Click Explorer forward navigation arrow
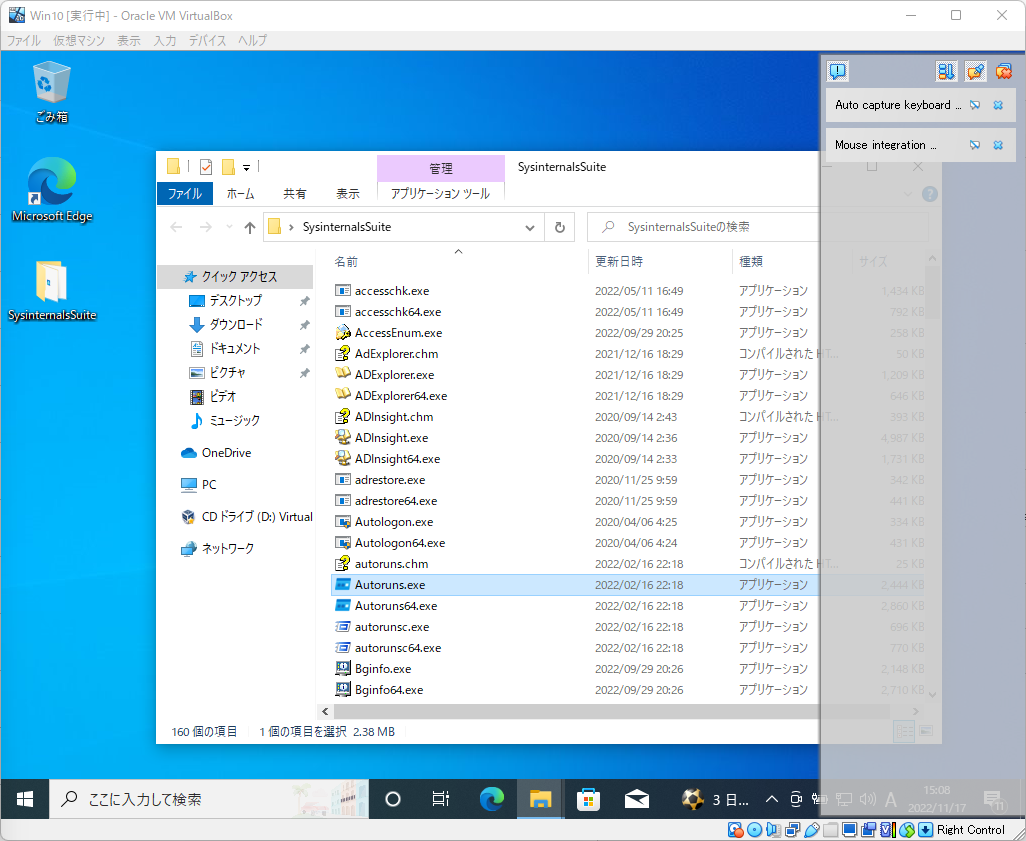The image size is (1026, 841). (x=205, y=227)
